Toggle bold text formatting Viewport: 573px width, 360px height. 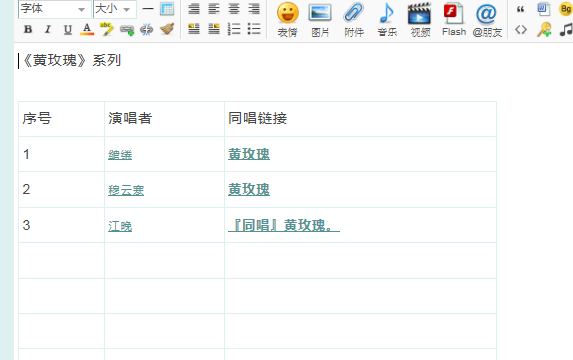[x=28, y=29]
